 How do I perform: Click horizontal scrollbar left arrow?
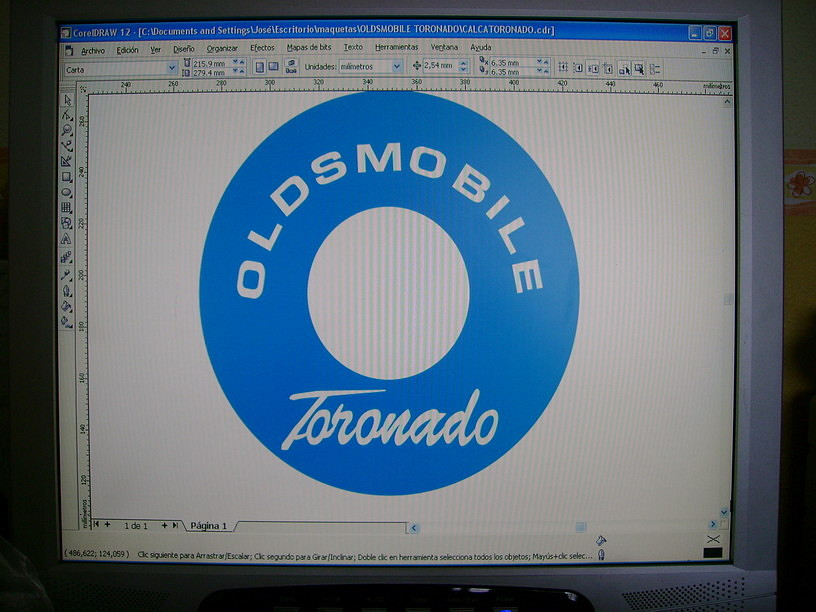[414, 528]
